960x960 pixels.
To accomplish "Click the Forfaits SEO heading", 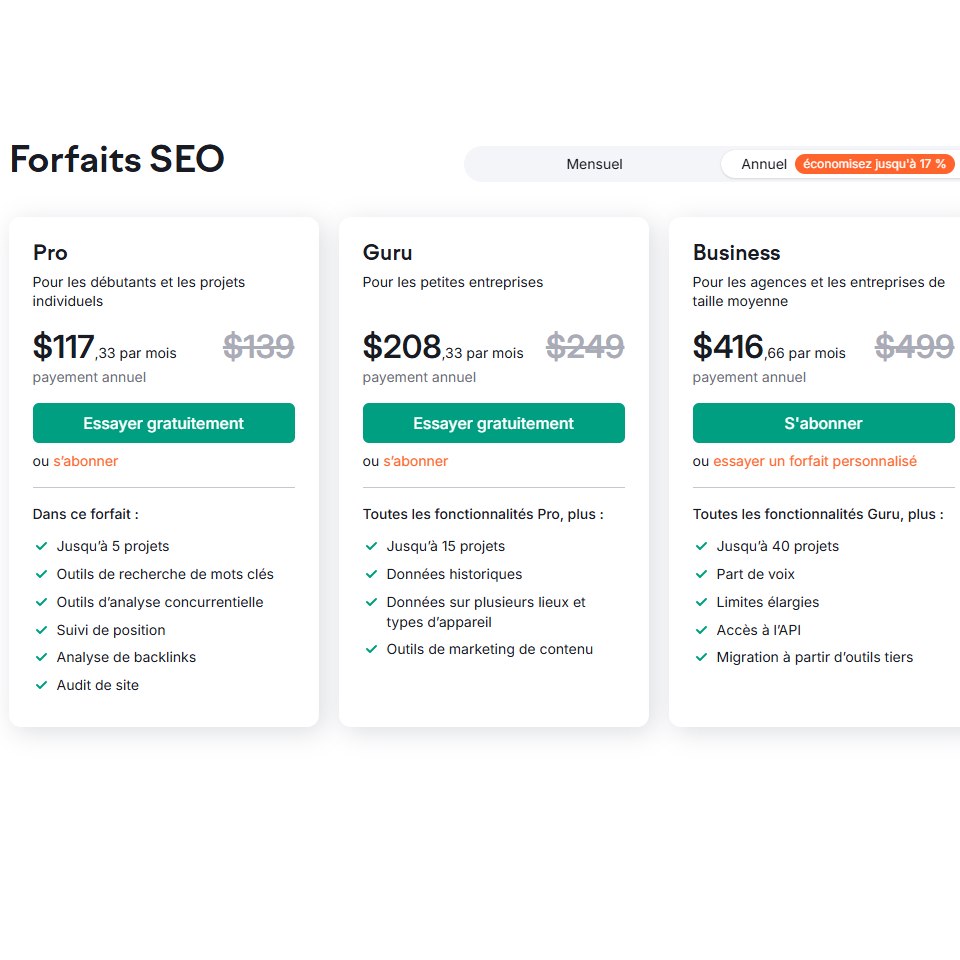I will 118,159.
